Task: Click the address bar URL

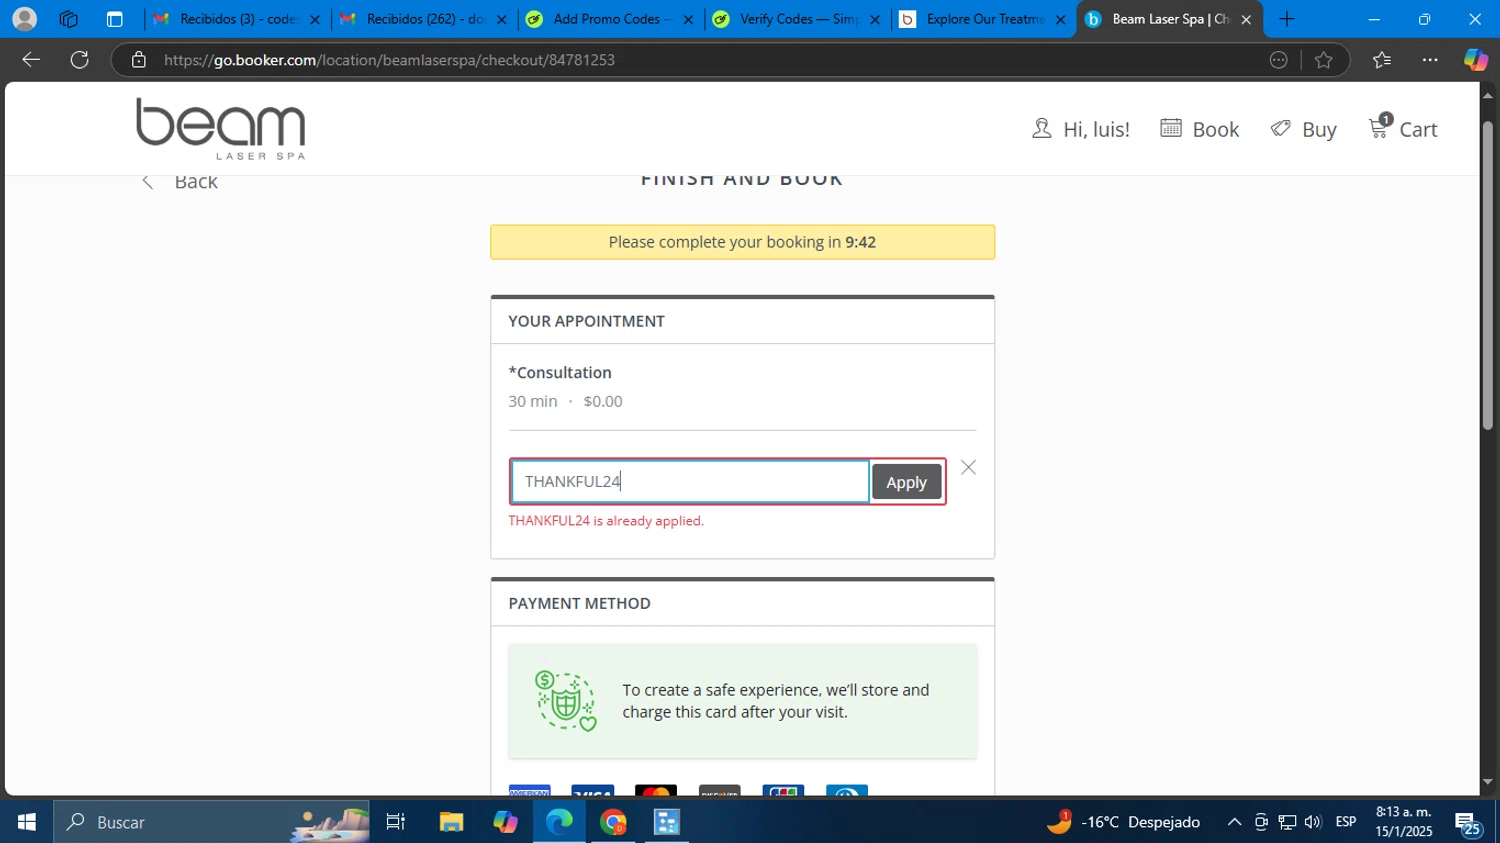Action: pos(389,60)
